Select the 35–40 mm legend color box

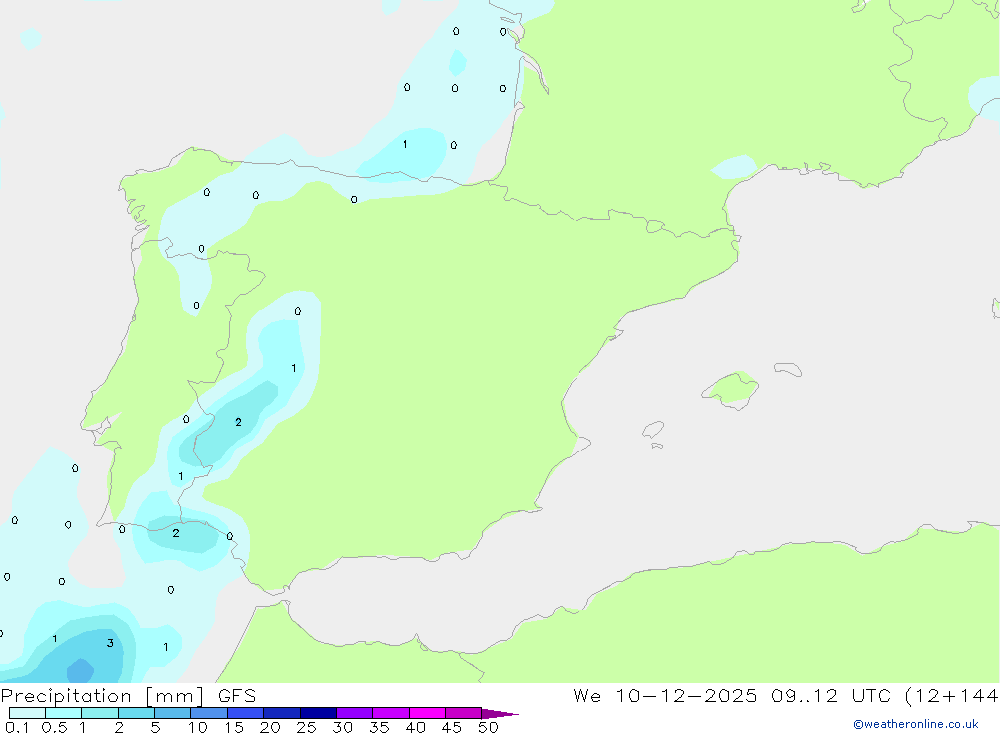pos(391,713)
